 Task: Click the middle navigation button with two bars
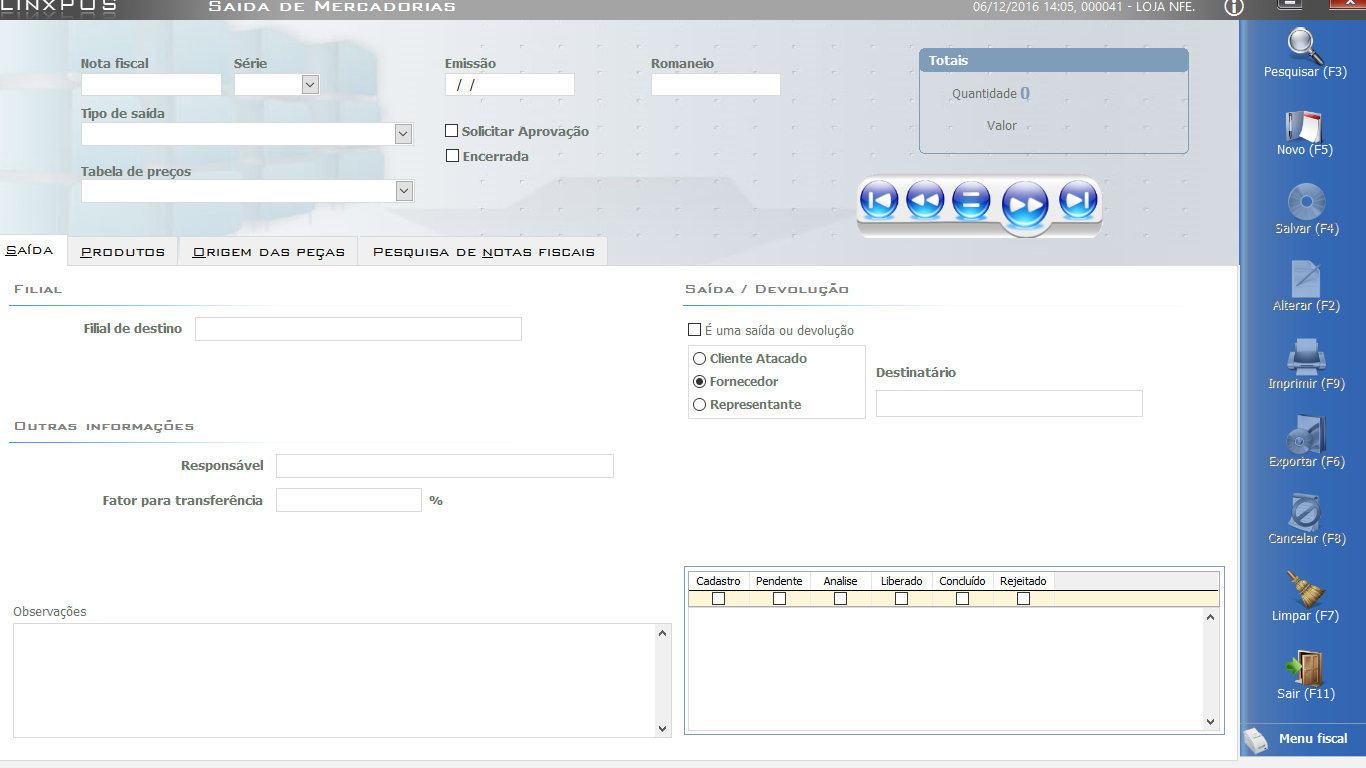(971, 201)
